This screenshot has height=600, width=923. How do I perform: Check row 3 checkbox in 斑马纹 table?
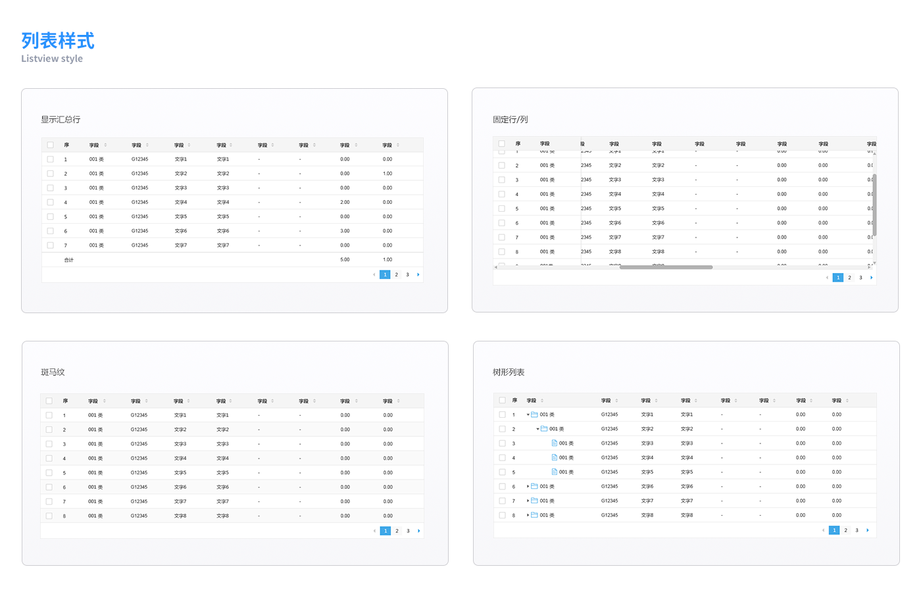click(x=49, y=444)
